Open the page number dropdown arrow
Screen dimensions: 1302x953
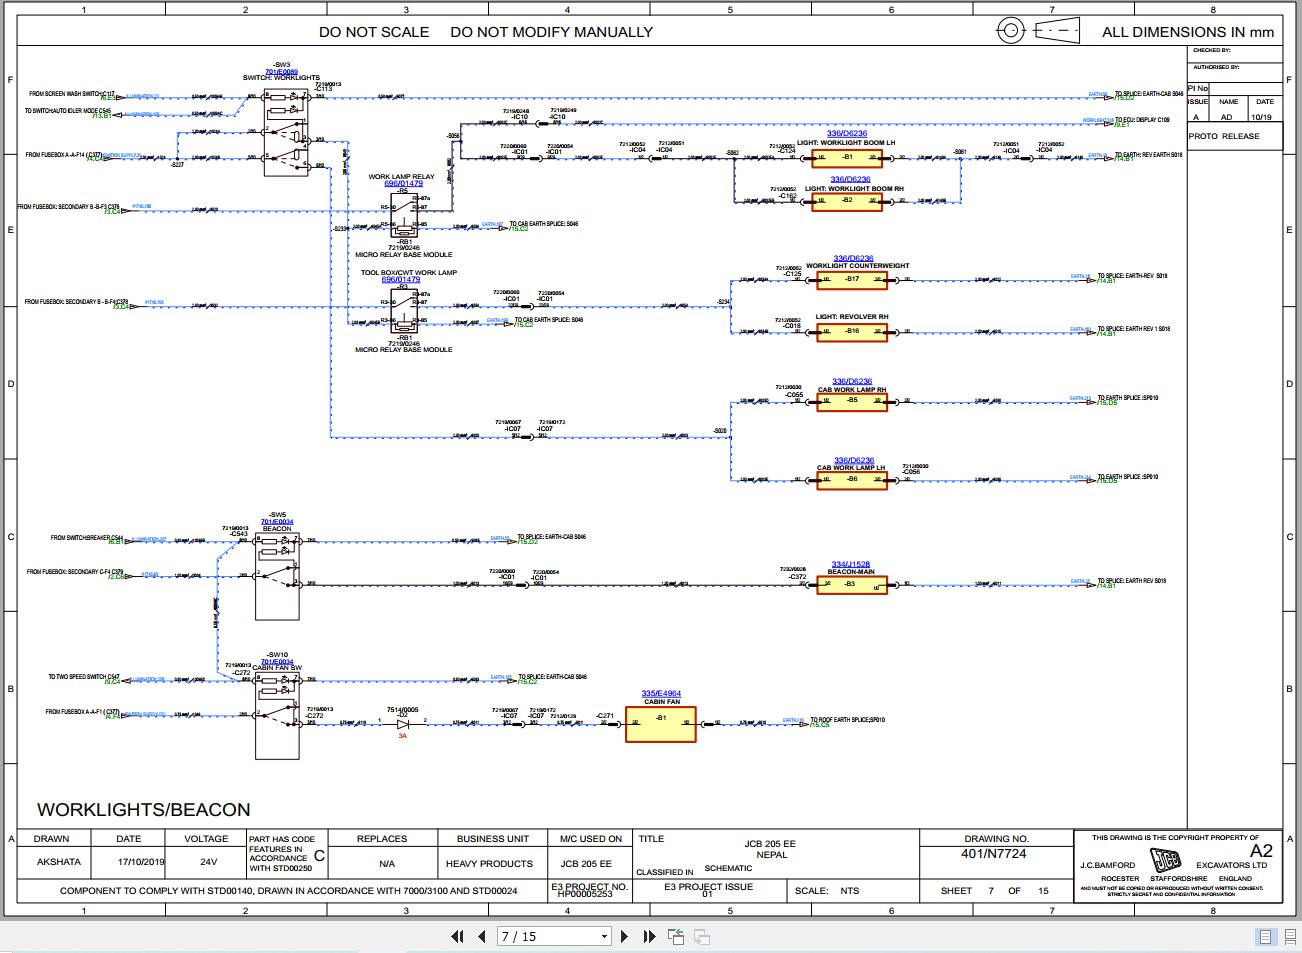click(x=604, y=937)
